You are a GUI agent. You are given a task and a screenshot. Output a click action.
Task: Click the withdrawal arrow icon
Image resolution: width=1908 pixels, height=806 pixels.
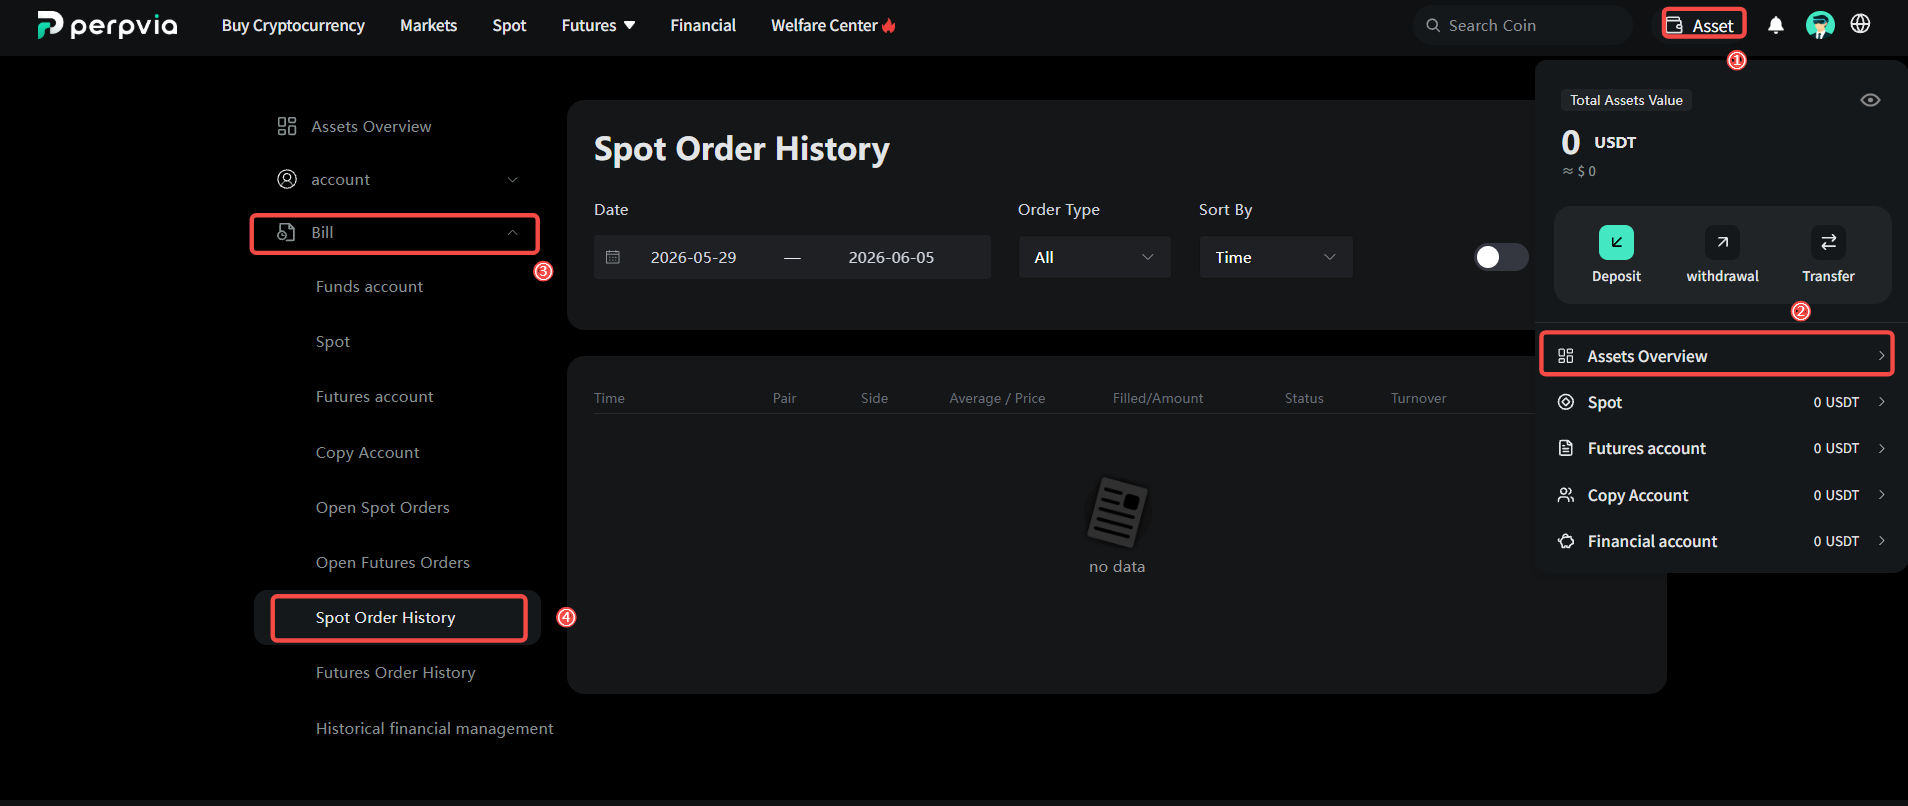[x=1722, y=242]
